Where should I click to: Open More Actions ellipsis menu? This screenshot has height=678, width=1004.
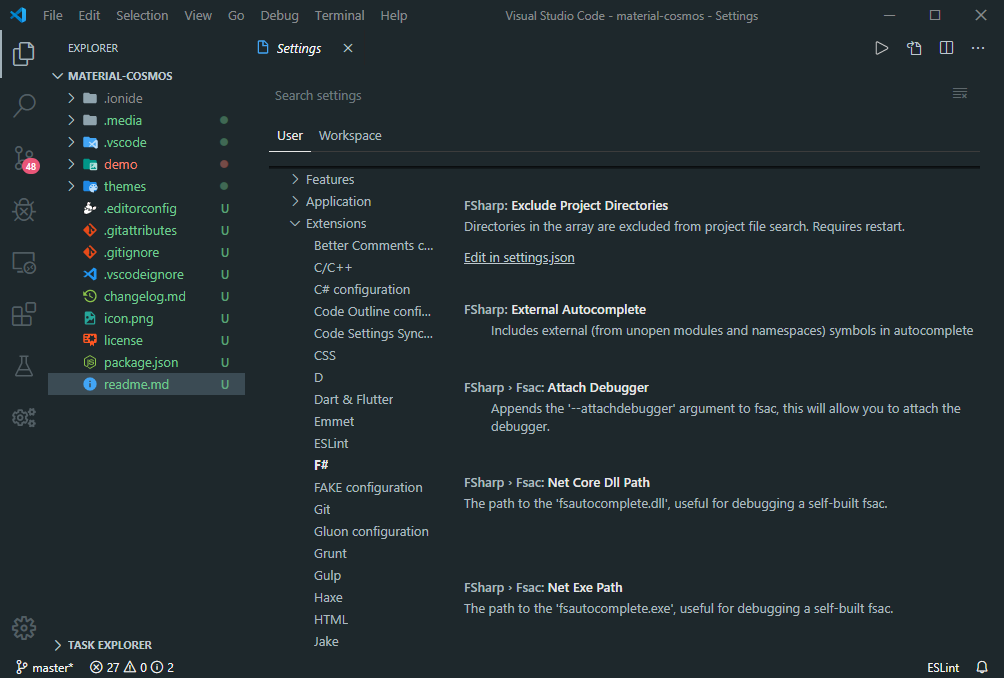tap(978, 48)
